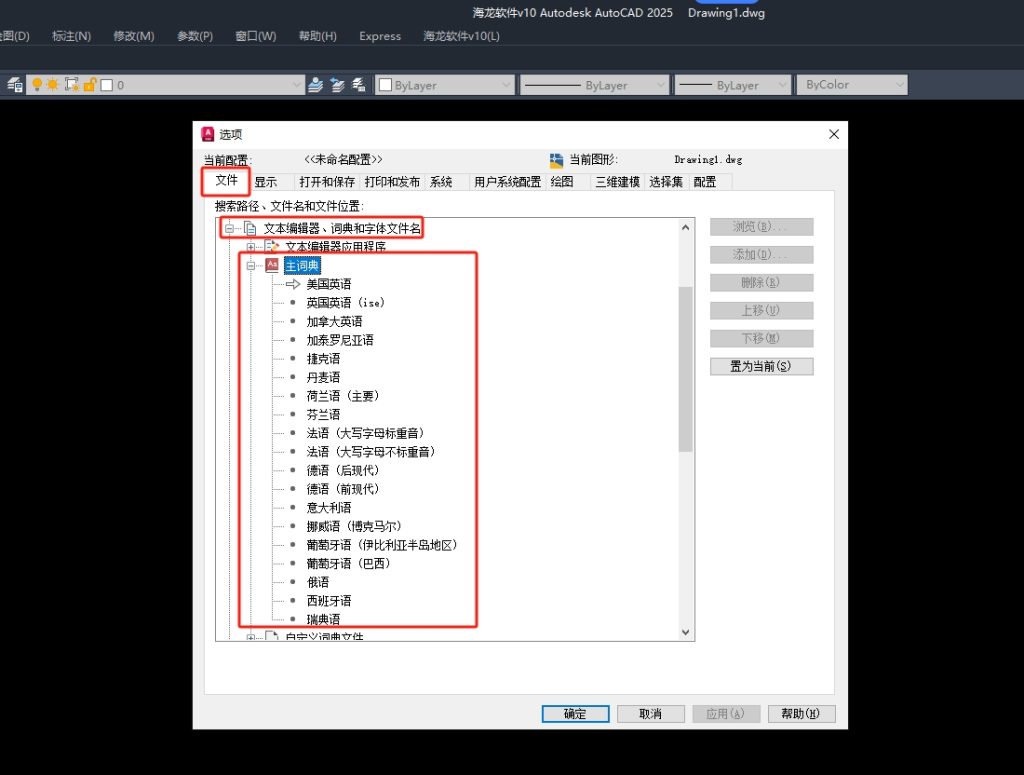Click the tree list scroll-up arrow
1024x775 pixels.
(x=685, y=227)
